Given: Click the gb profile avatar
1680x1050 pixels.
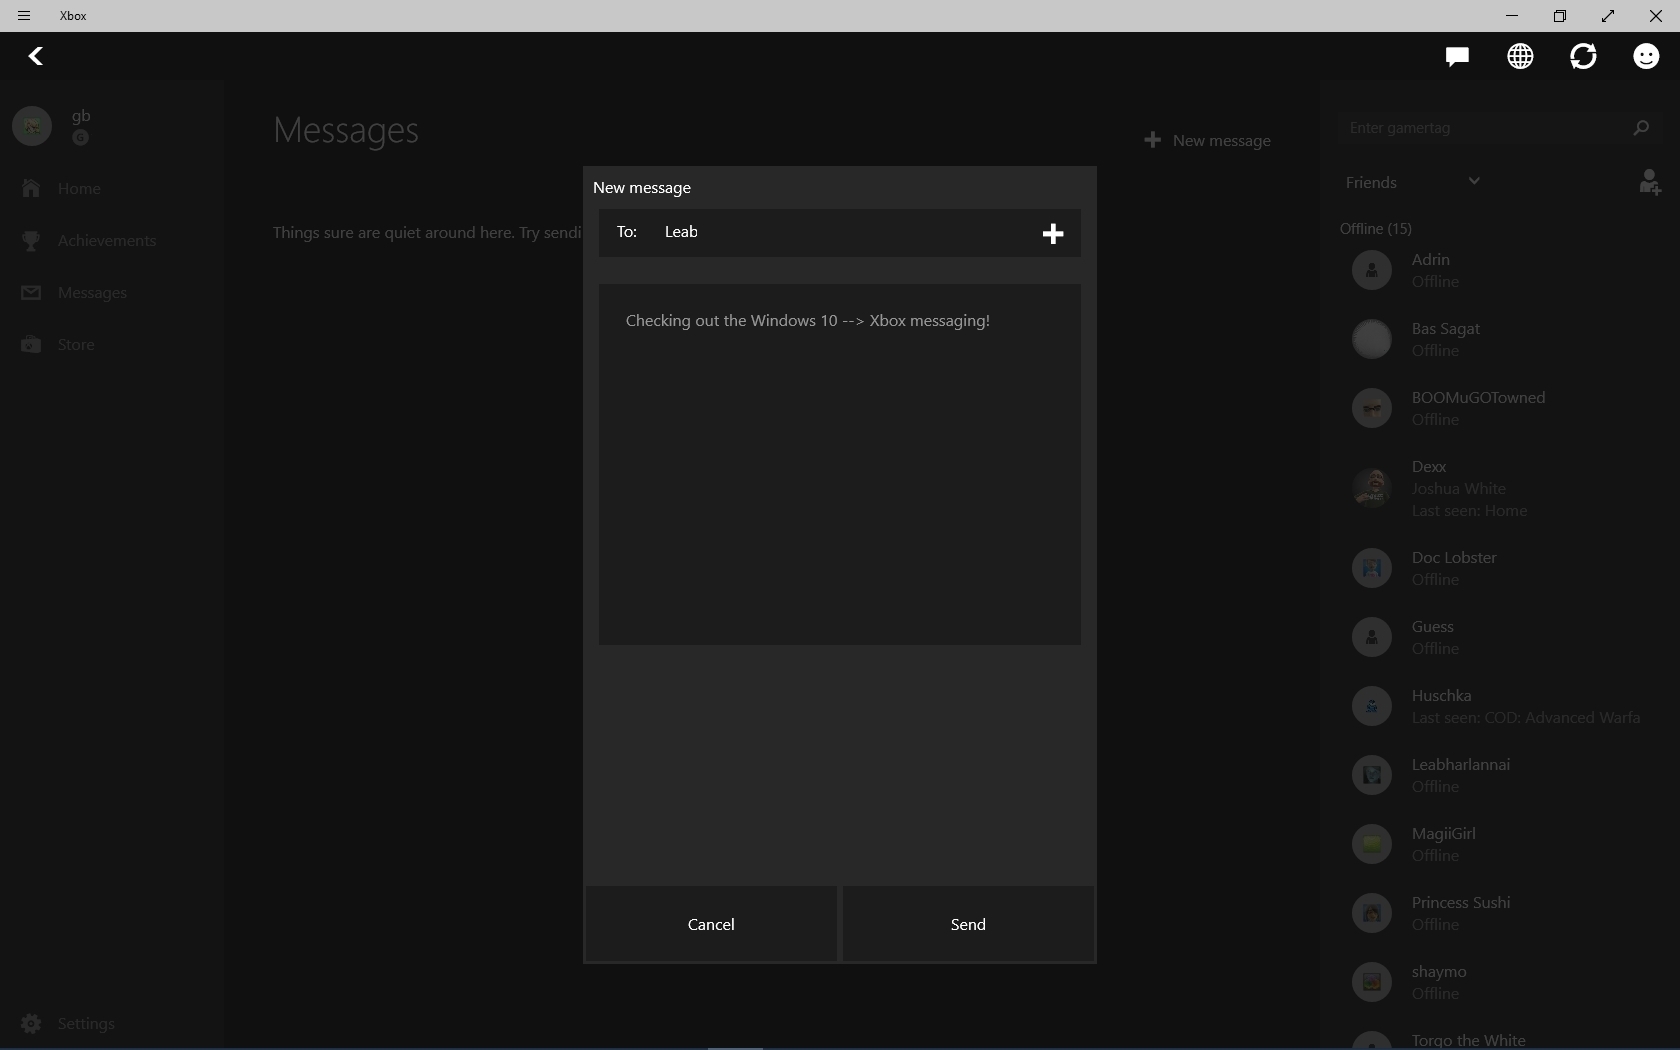Looking at the screenshot, I should point(32,126).
